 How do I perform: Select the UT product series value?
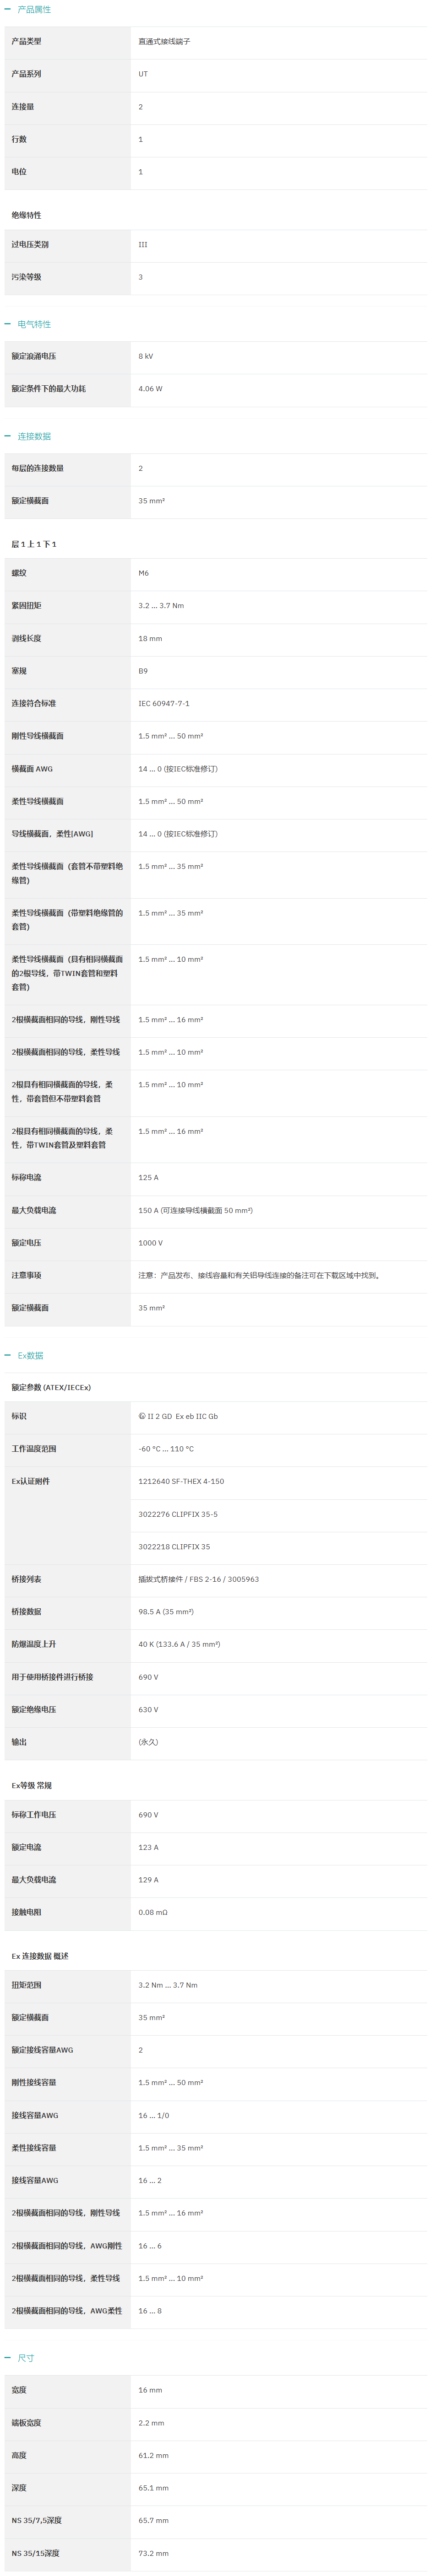[143, 74]
